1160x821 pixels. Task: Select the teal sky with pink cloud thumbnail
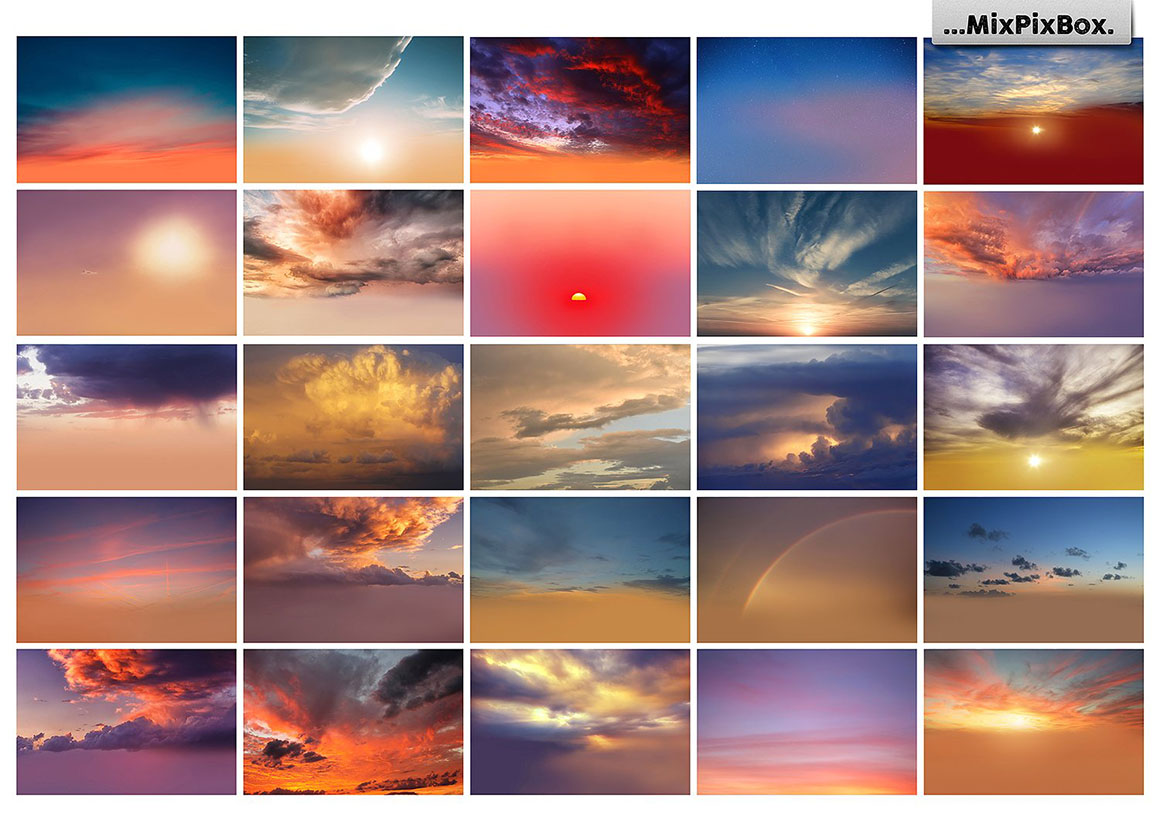[127, 110]
